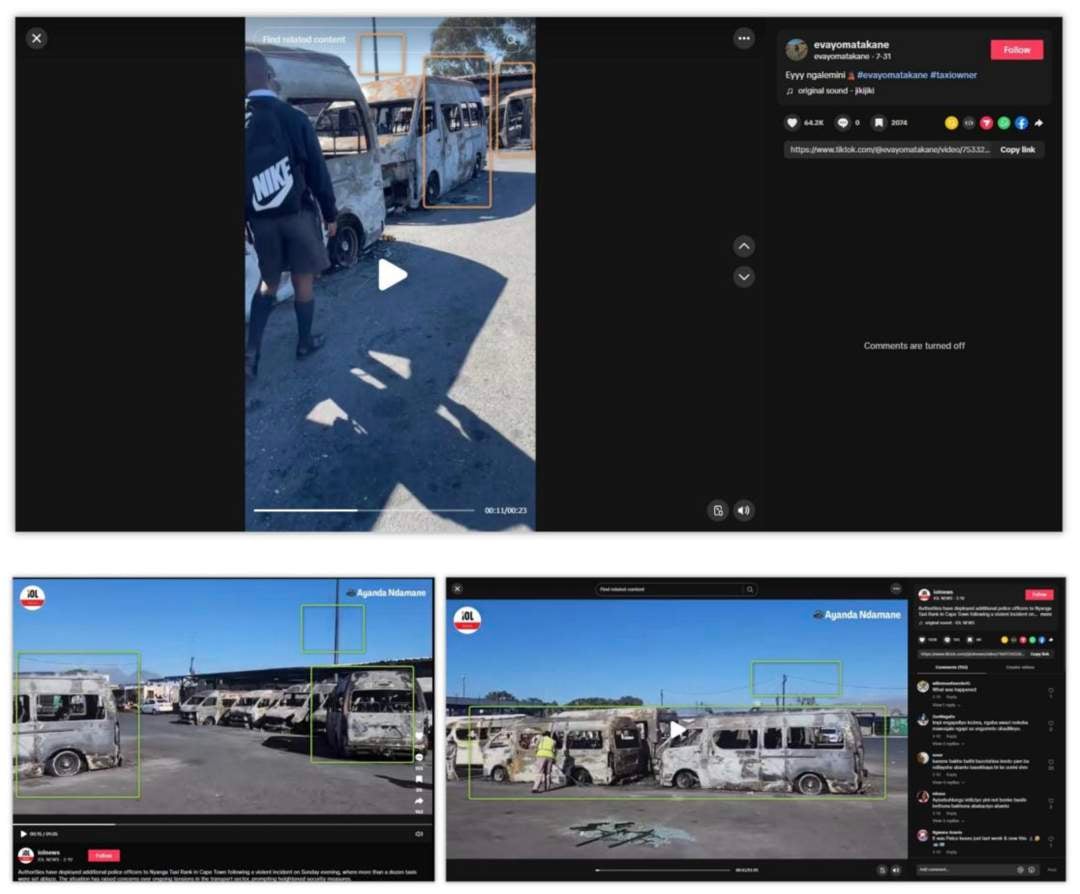Open the share arrow for more options
Viewport: 1080px width, 894px height.
[1039, 123]
